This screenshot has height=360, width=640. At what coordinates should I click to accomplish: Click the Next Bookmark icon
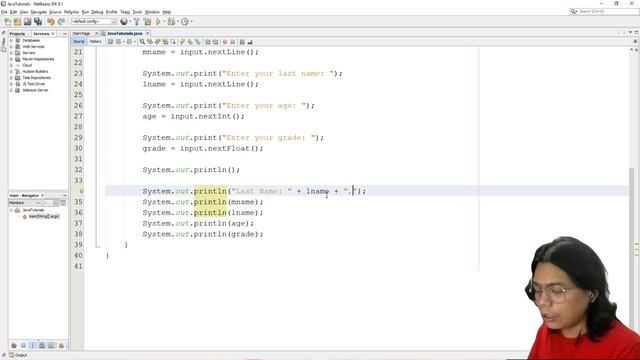point(190,42)
